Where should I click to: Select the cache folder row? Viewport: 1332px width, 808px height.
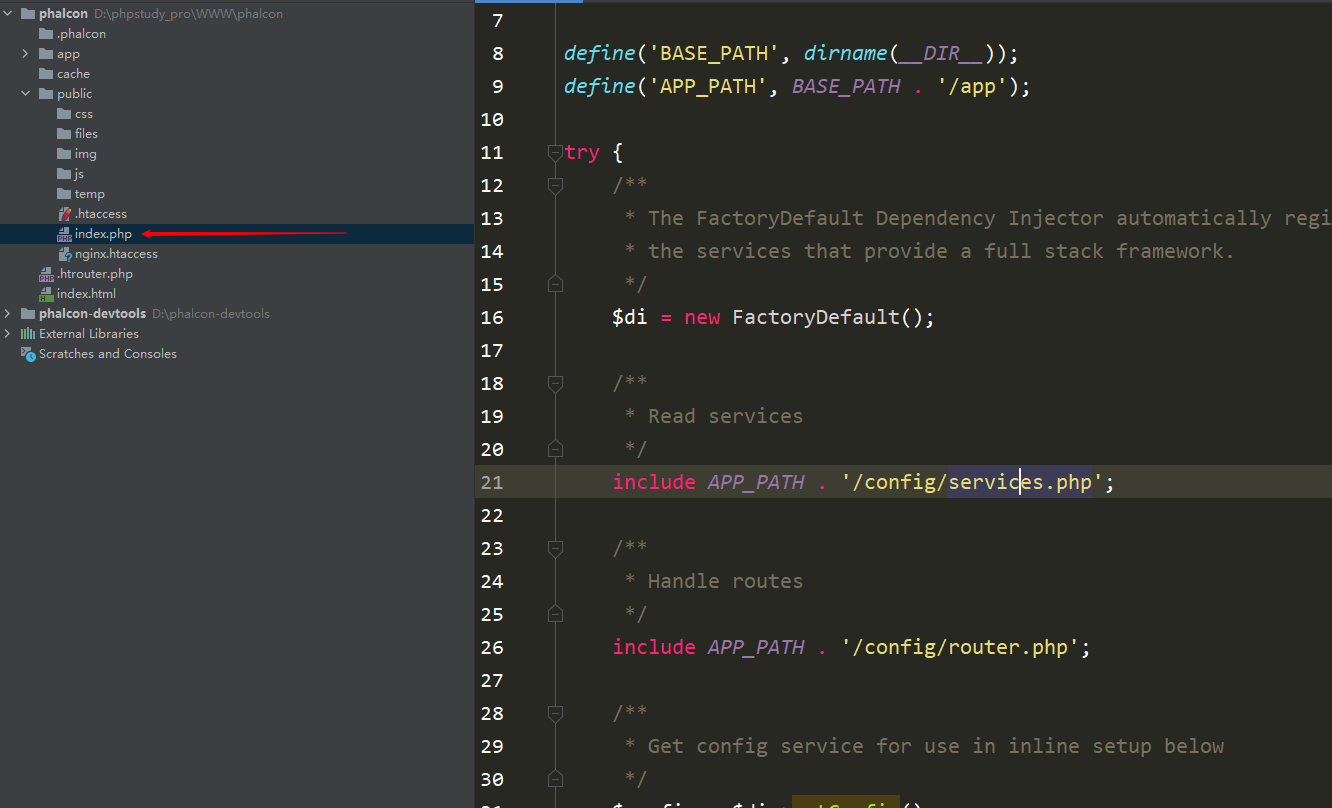pyautogui.click(x=237, y=74)
